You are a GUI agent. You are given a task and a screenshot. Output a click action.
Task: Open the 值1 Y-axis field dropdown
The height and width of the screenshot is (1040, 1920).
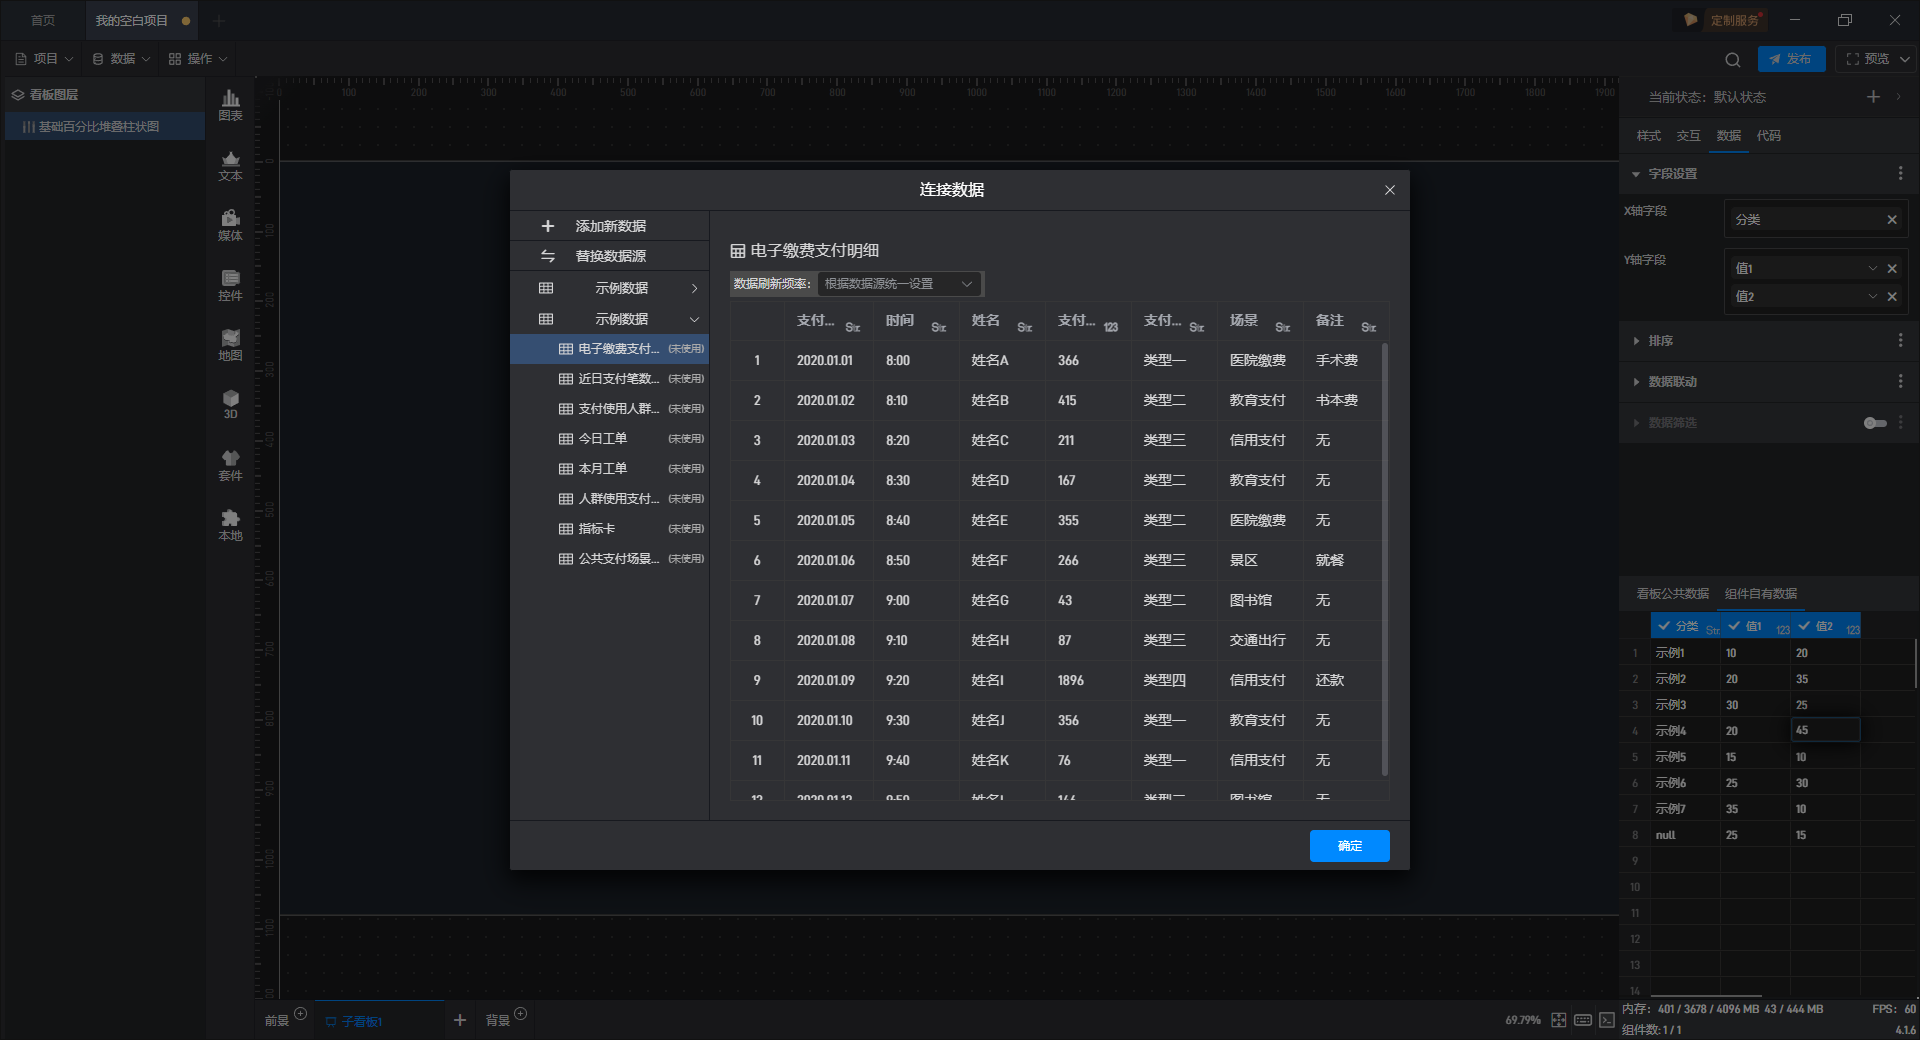(x=1872, y=268)
